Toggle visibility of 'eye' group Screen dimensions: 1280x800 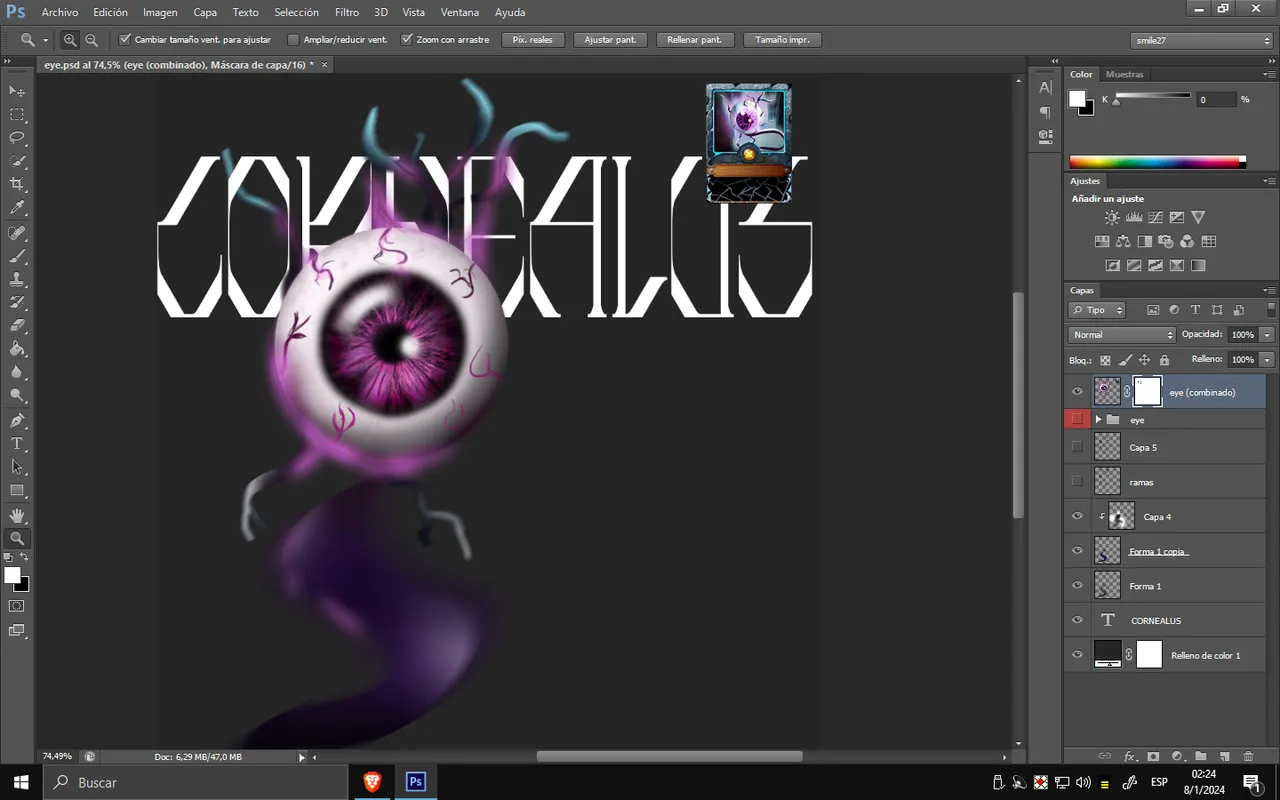tap(1077, 420)
